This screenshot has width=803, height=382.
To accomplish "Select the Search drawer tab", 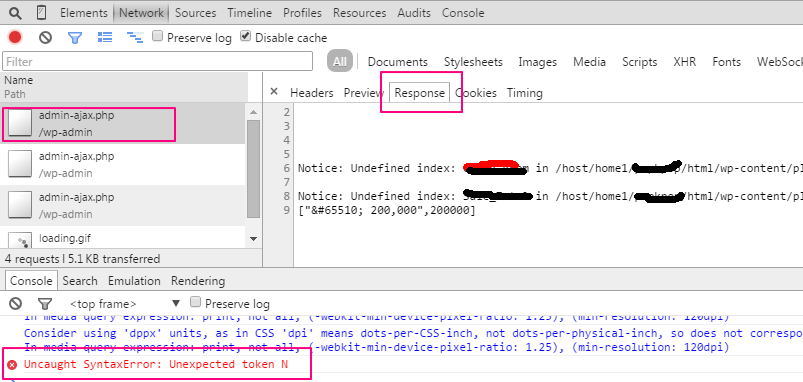I will pyautogui.click(x=80, y=281).
